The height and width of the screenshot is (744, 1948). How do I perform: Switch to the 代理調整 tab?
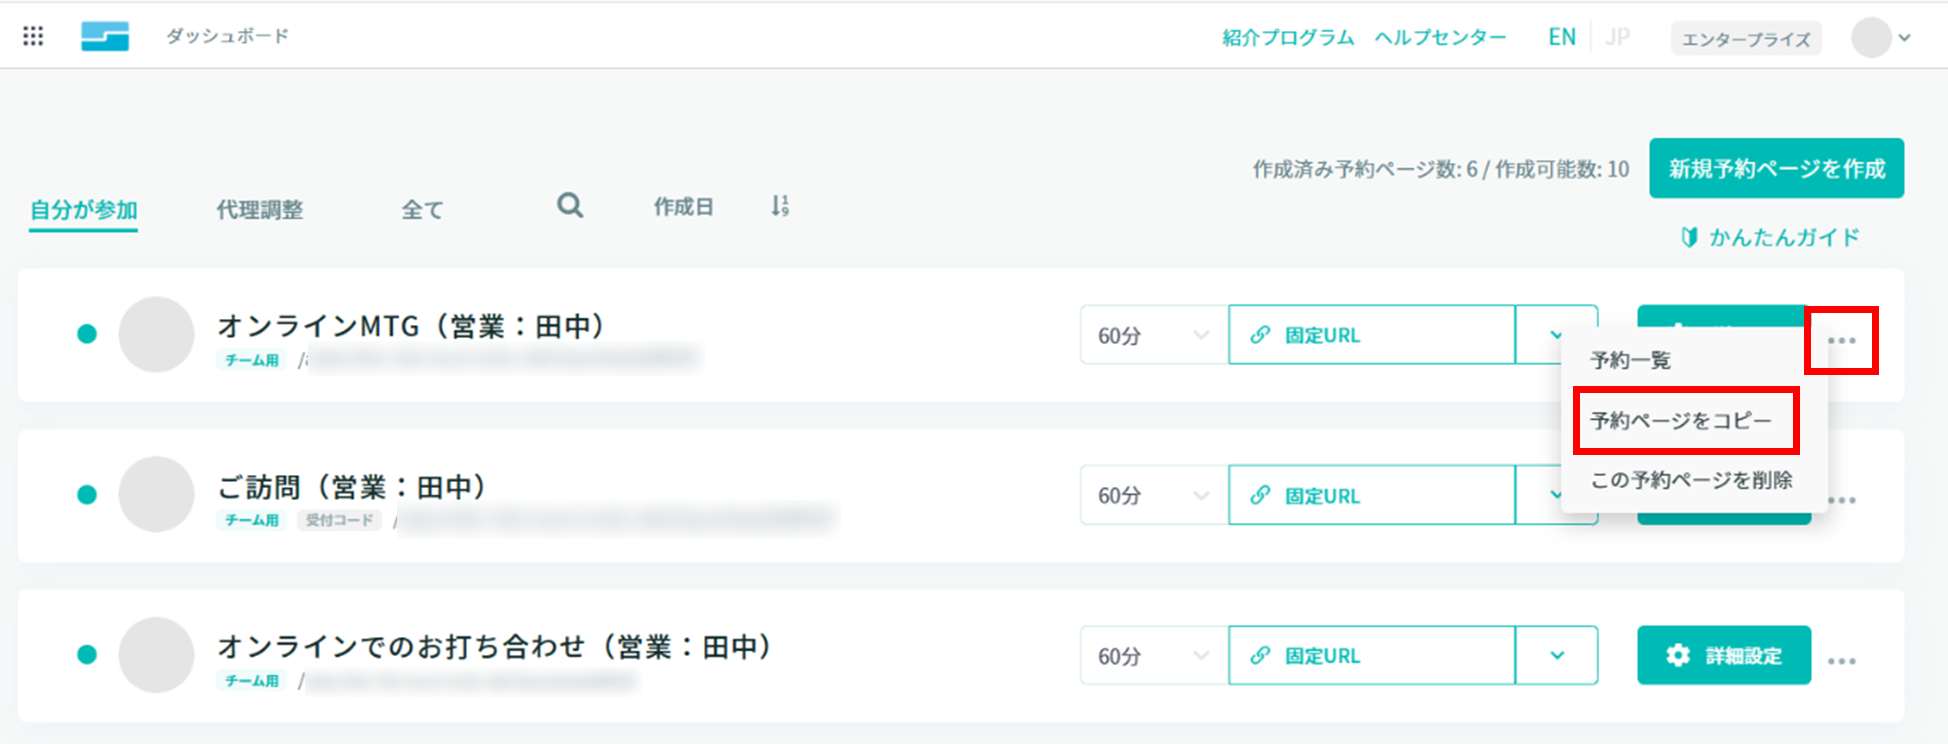coord(260,210)
